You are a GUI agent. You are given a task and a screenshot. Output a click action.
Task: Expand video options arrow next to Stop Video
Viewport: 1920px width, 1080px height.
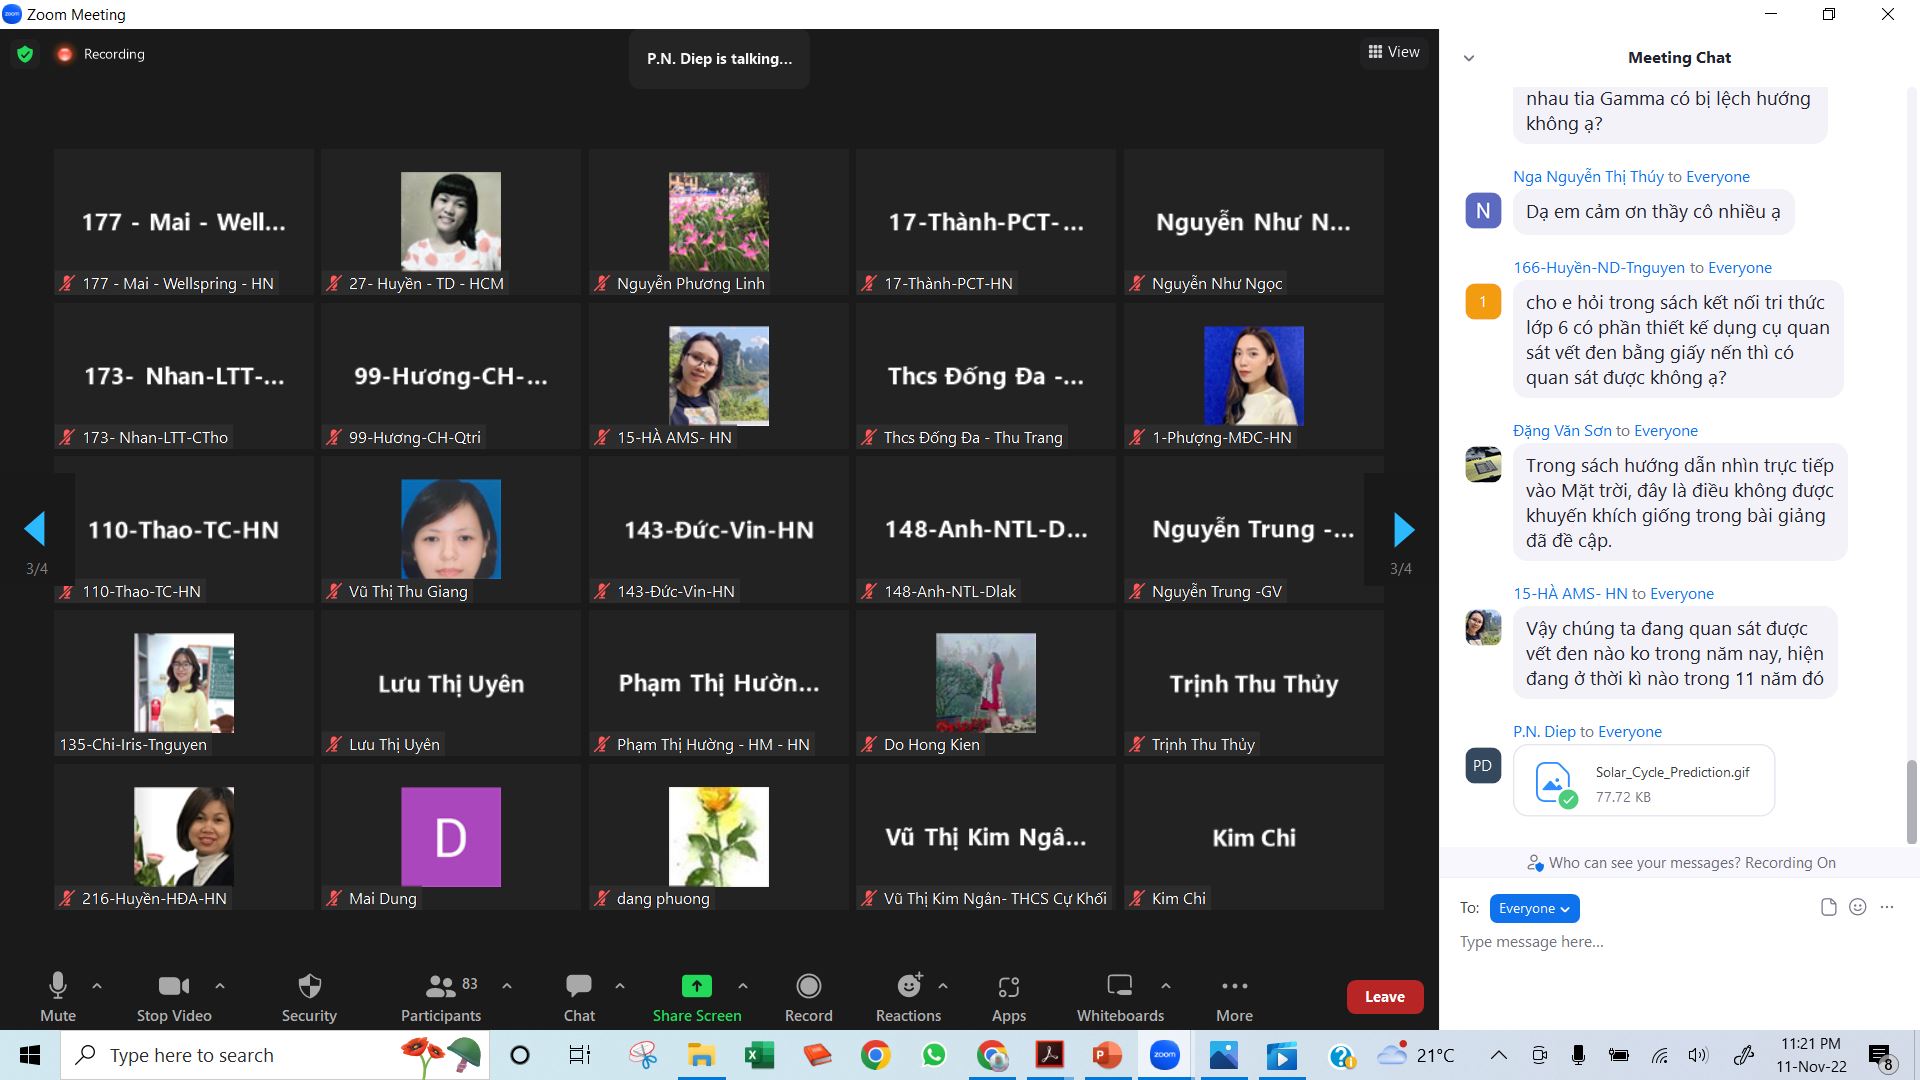click(220, 986)
